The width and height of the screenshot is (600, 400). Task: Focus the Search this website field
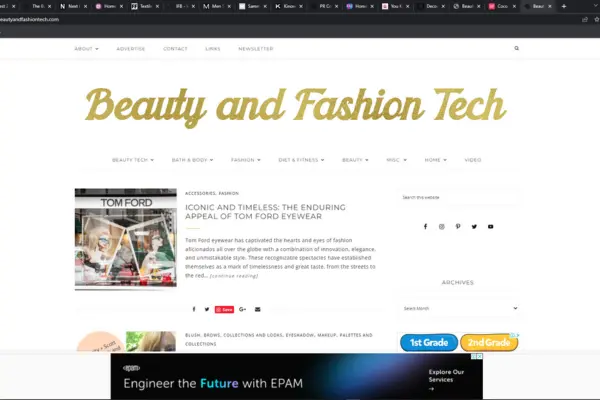coord(458,198)
